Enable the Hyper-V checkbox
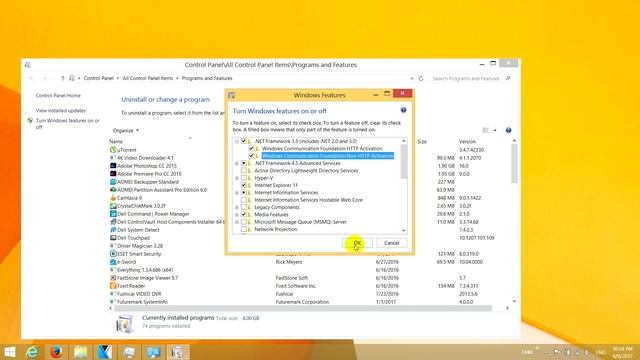 pos(244,178)
